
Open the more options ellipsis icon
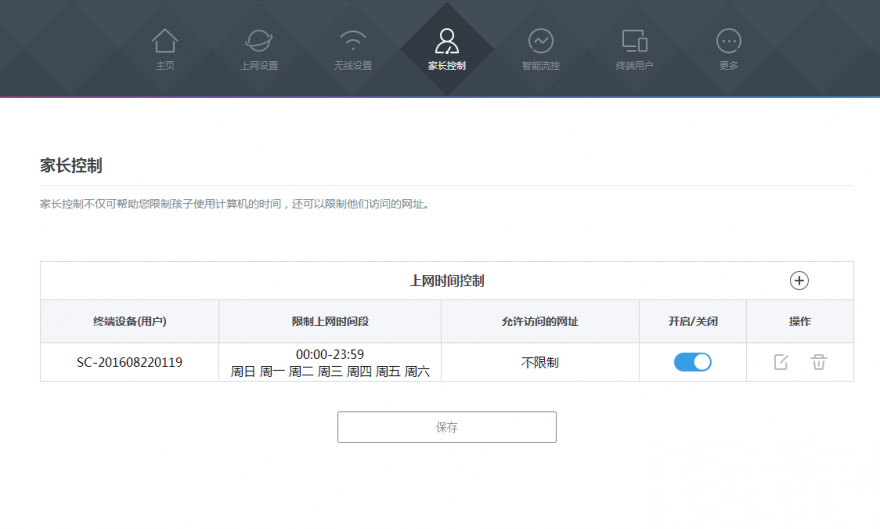click(x=729, y=41)
